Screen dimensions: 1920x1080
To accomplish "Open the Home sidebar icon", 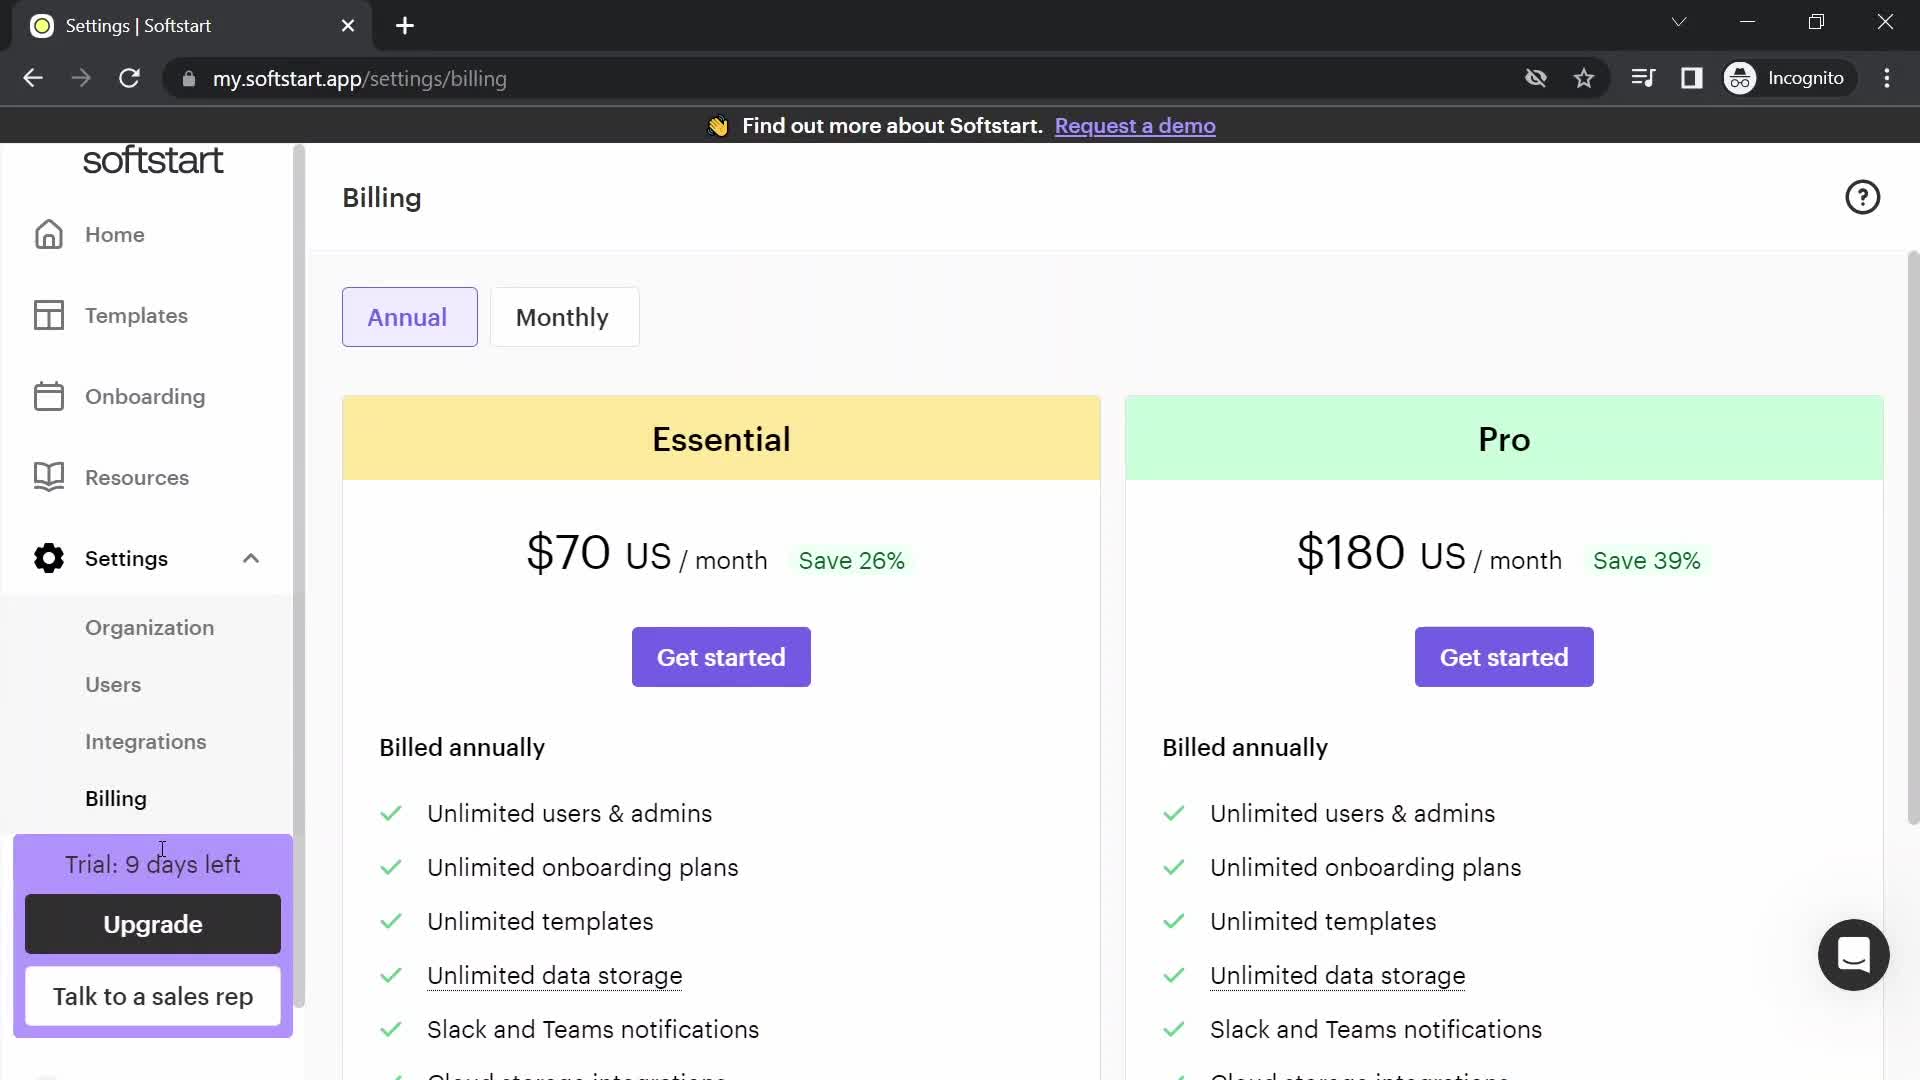I will click(x=48, y=234).
